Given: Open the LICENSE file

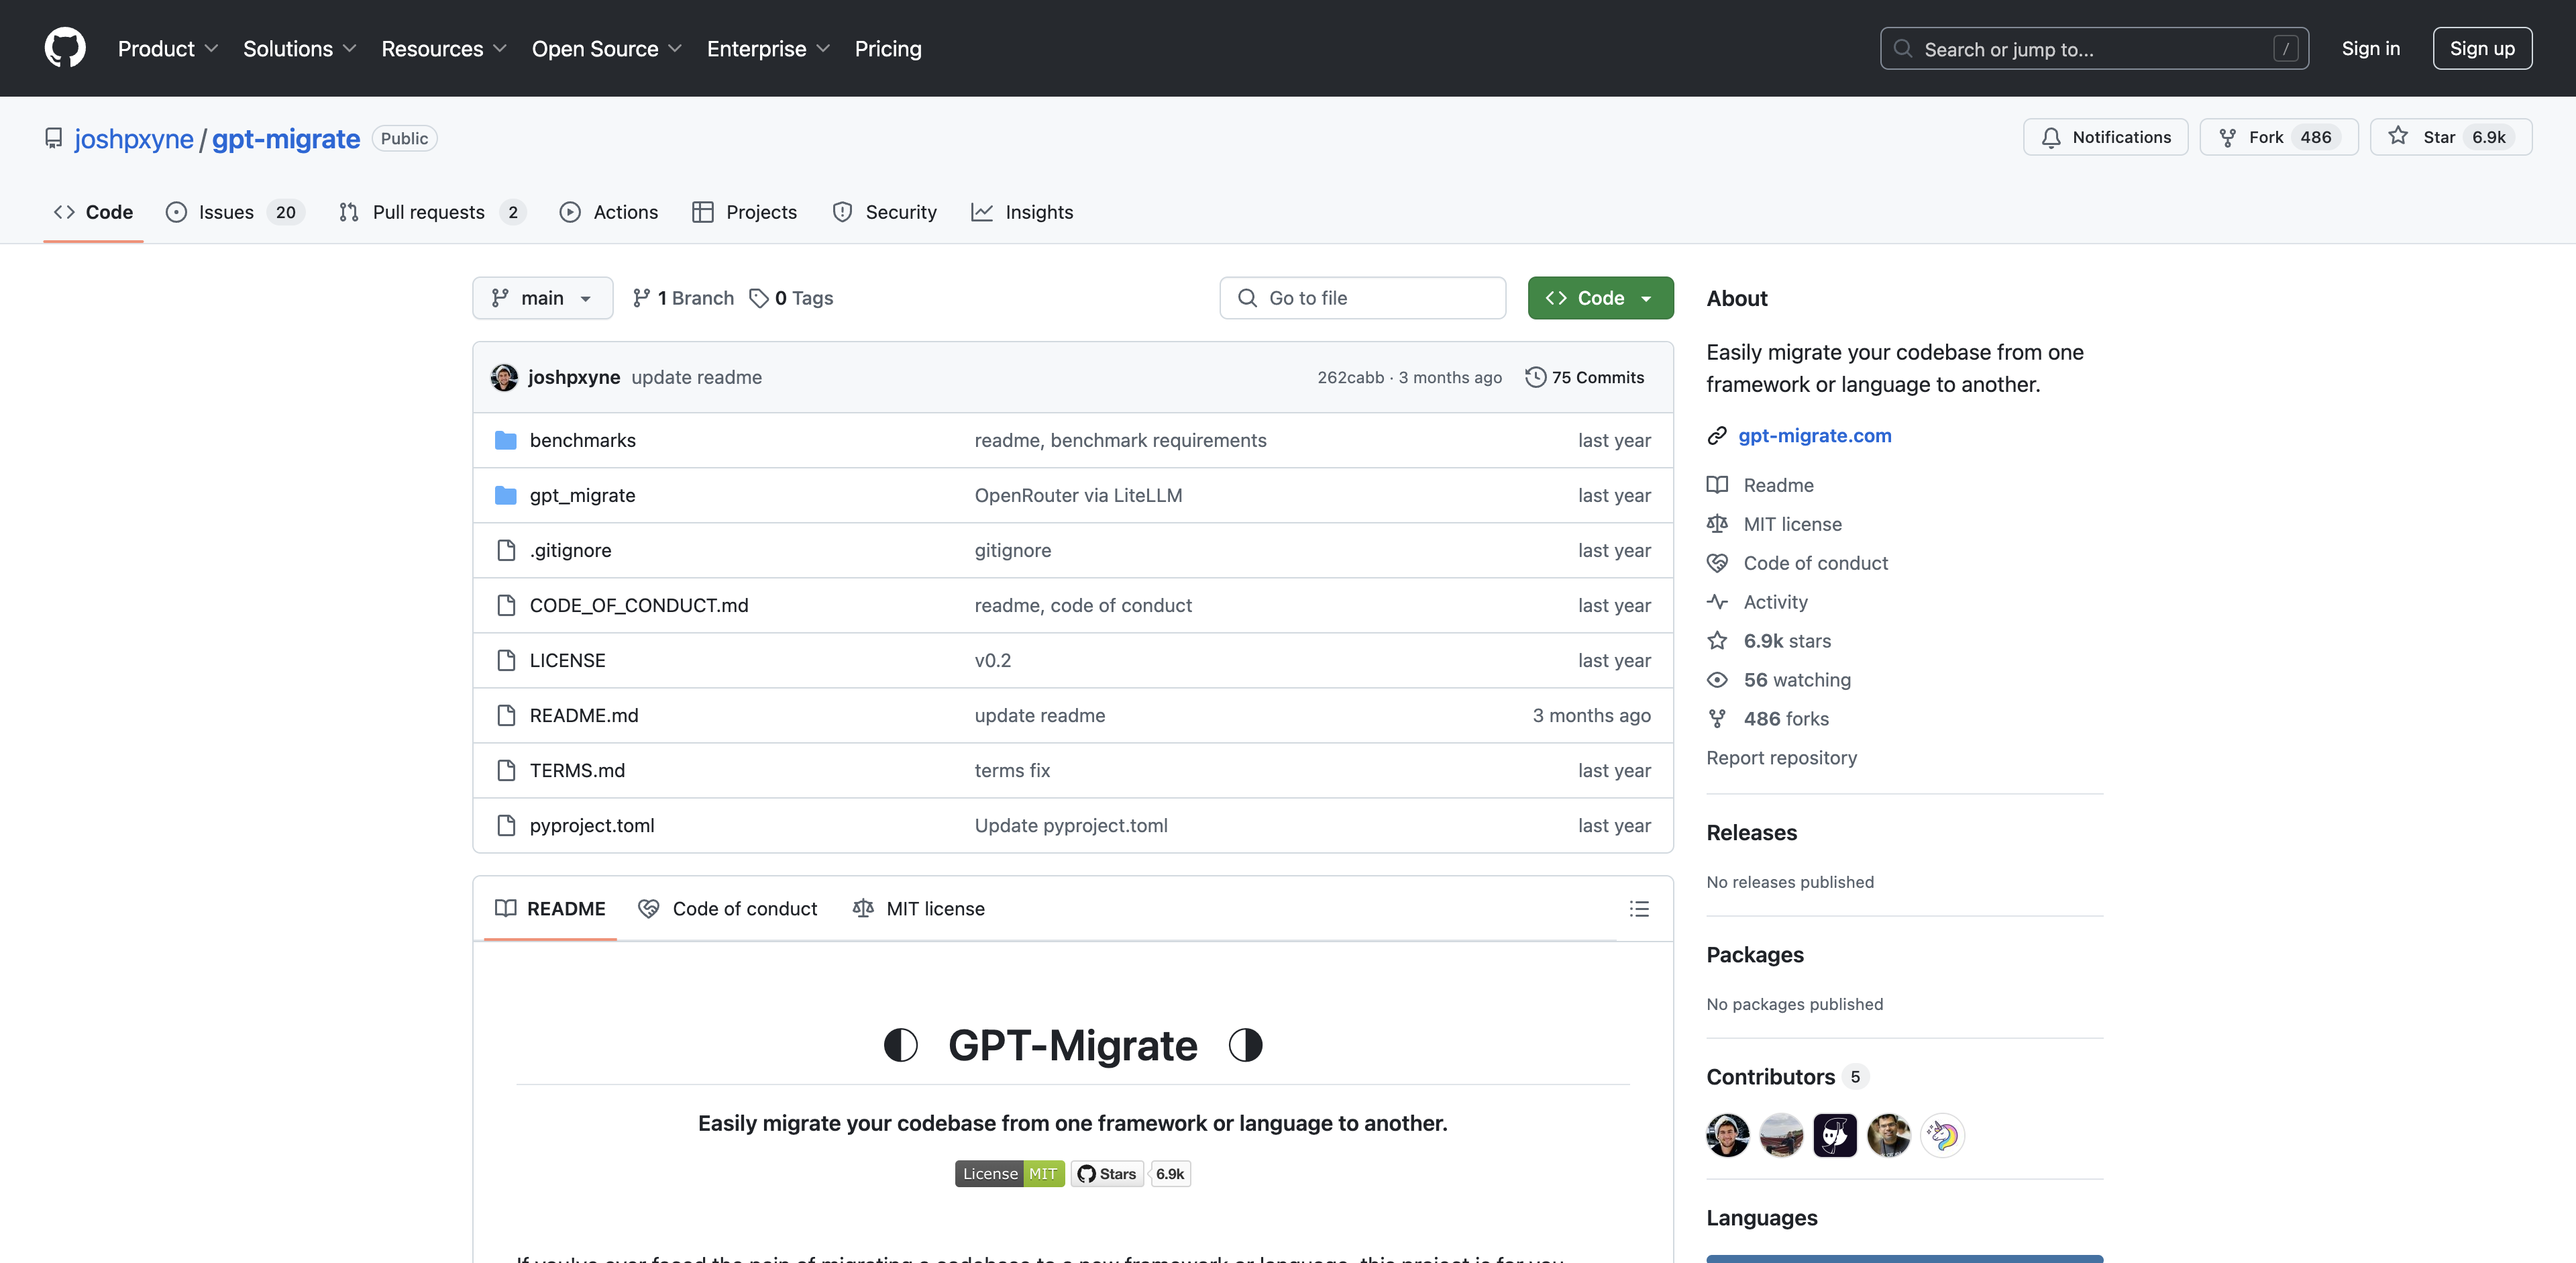Looking at the screenshot, I should pos(567,660).
